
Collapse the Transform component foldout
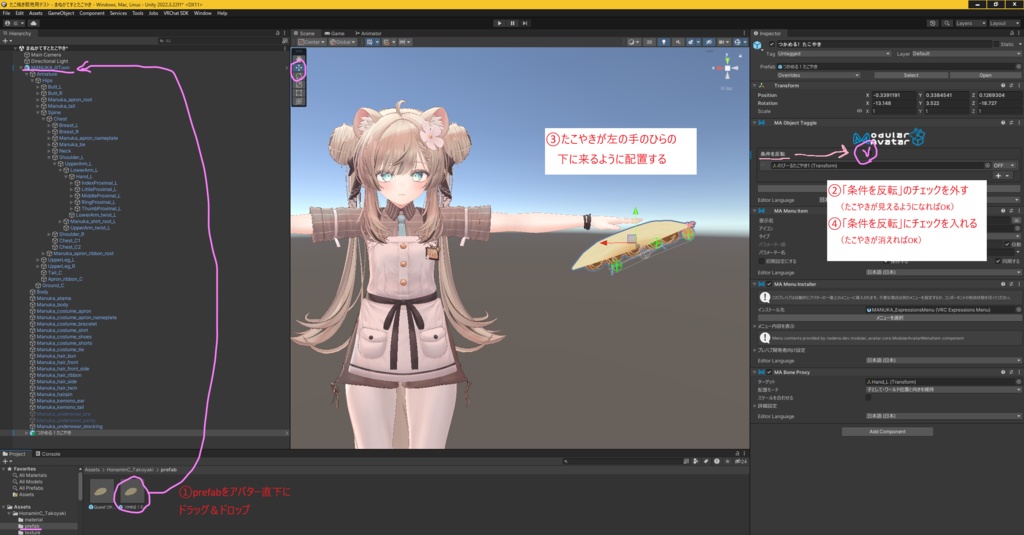coord(755,86)
